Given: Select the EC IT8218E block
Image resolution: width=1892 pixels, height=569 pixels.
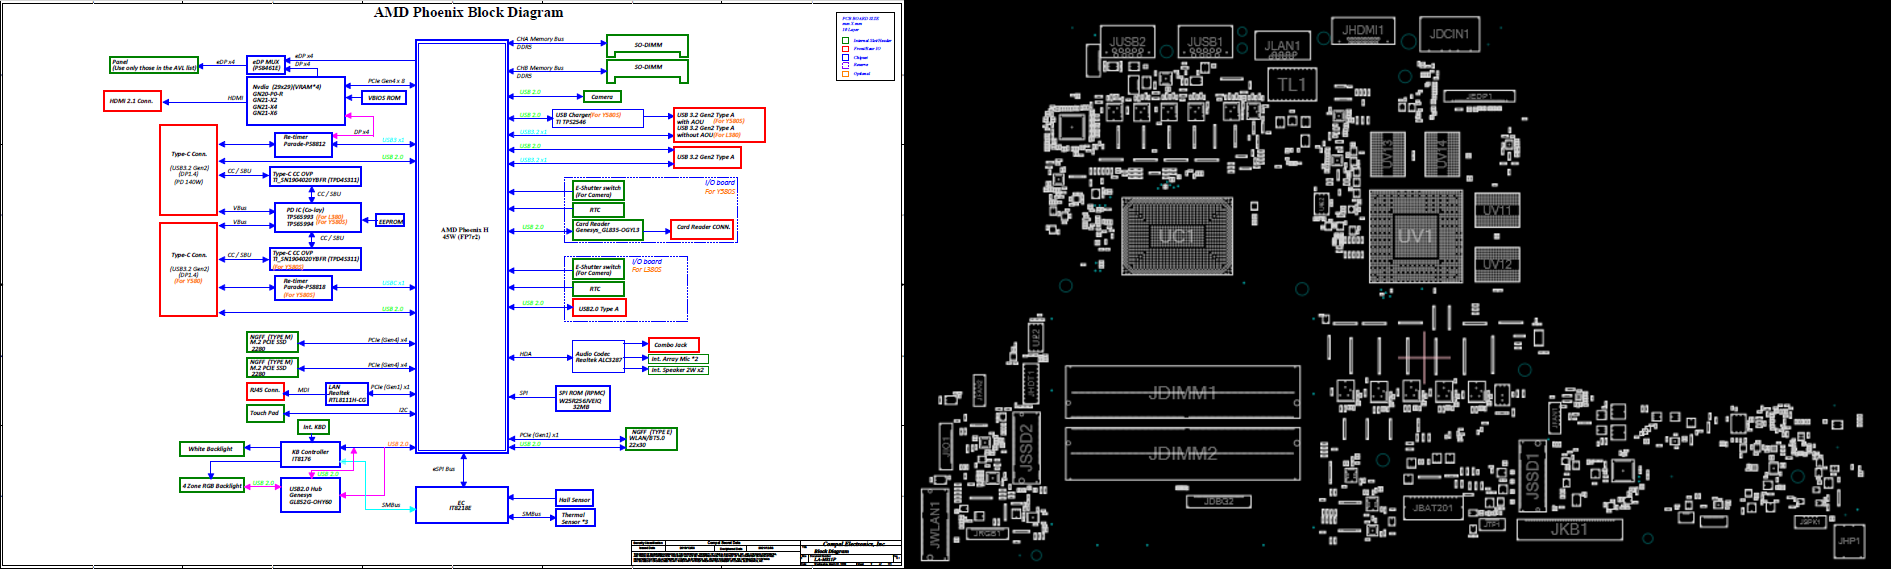Looking at the screenshot, I should tap(462, 505).
